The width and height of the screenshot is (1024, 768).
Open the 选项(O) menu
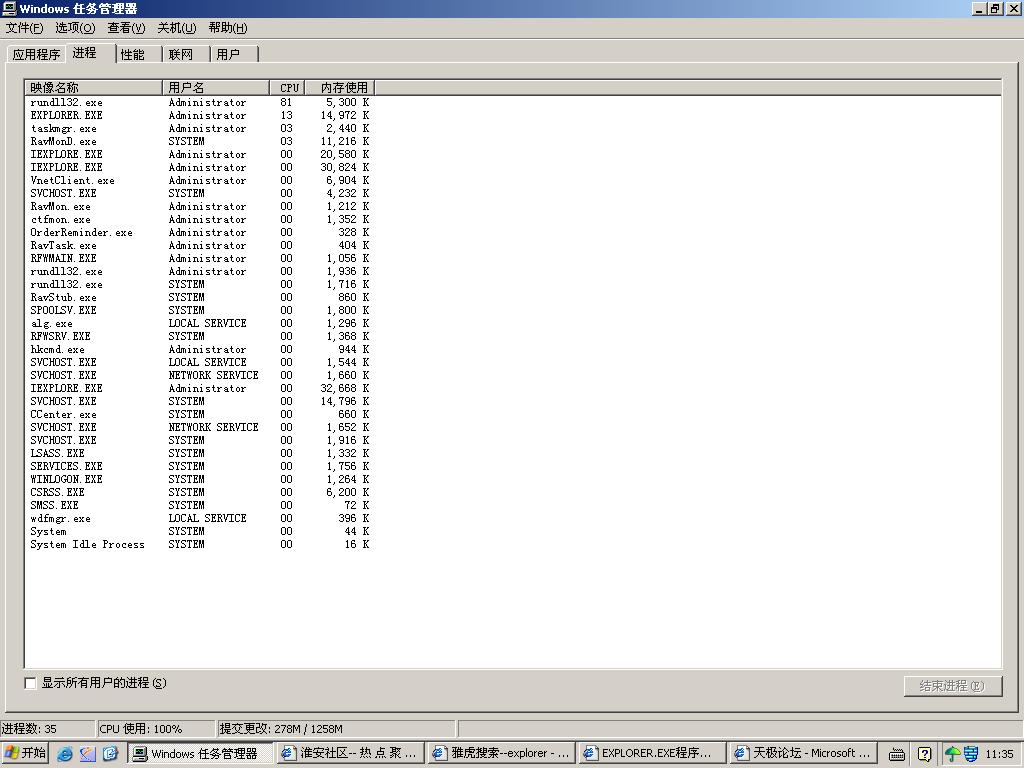(x=75, y=27)
